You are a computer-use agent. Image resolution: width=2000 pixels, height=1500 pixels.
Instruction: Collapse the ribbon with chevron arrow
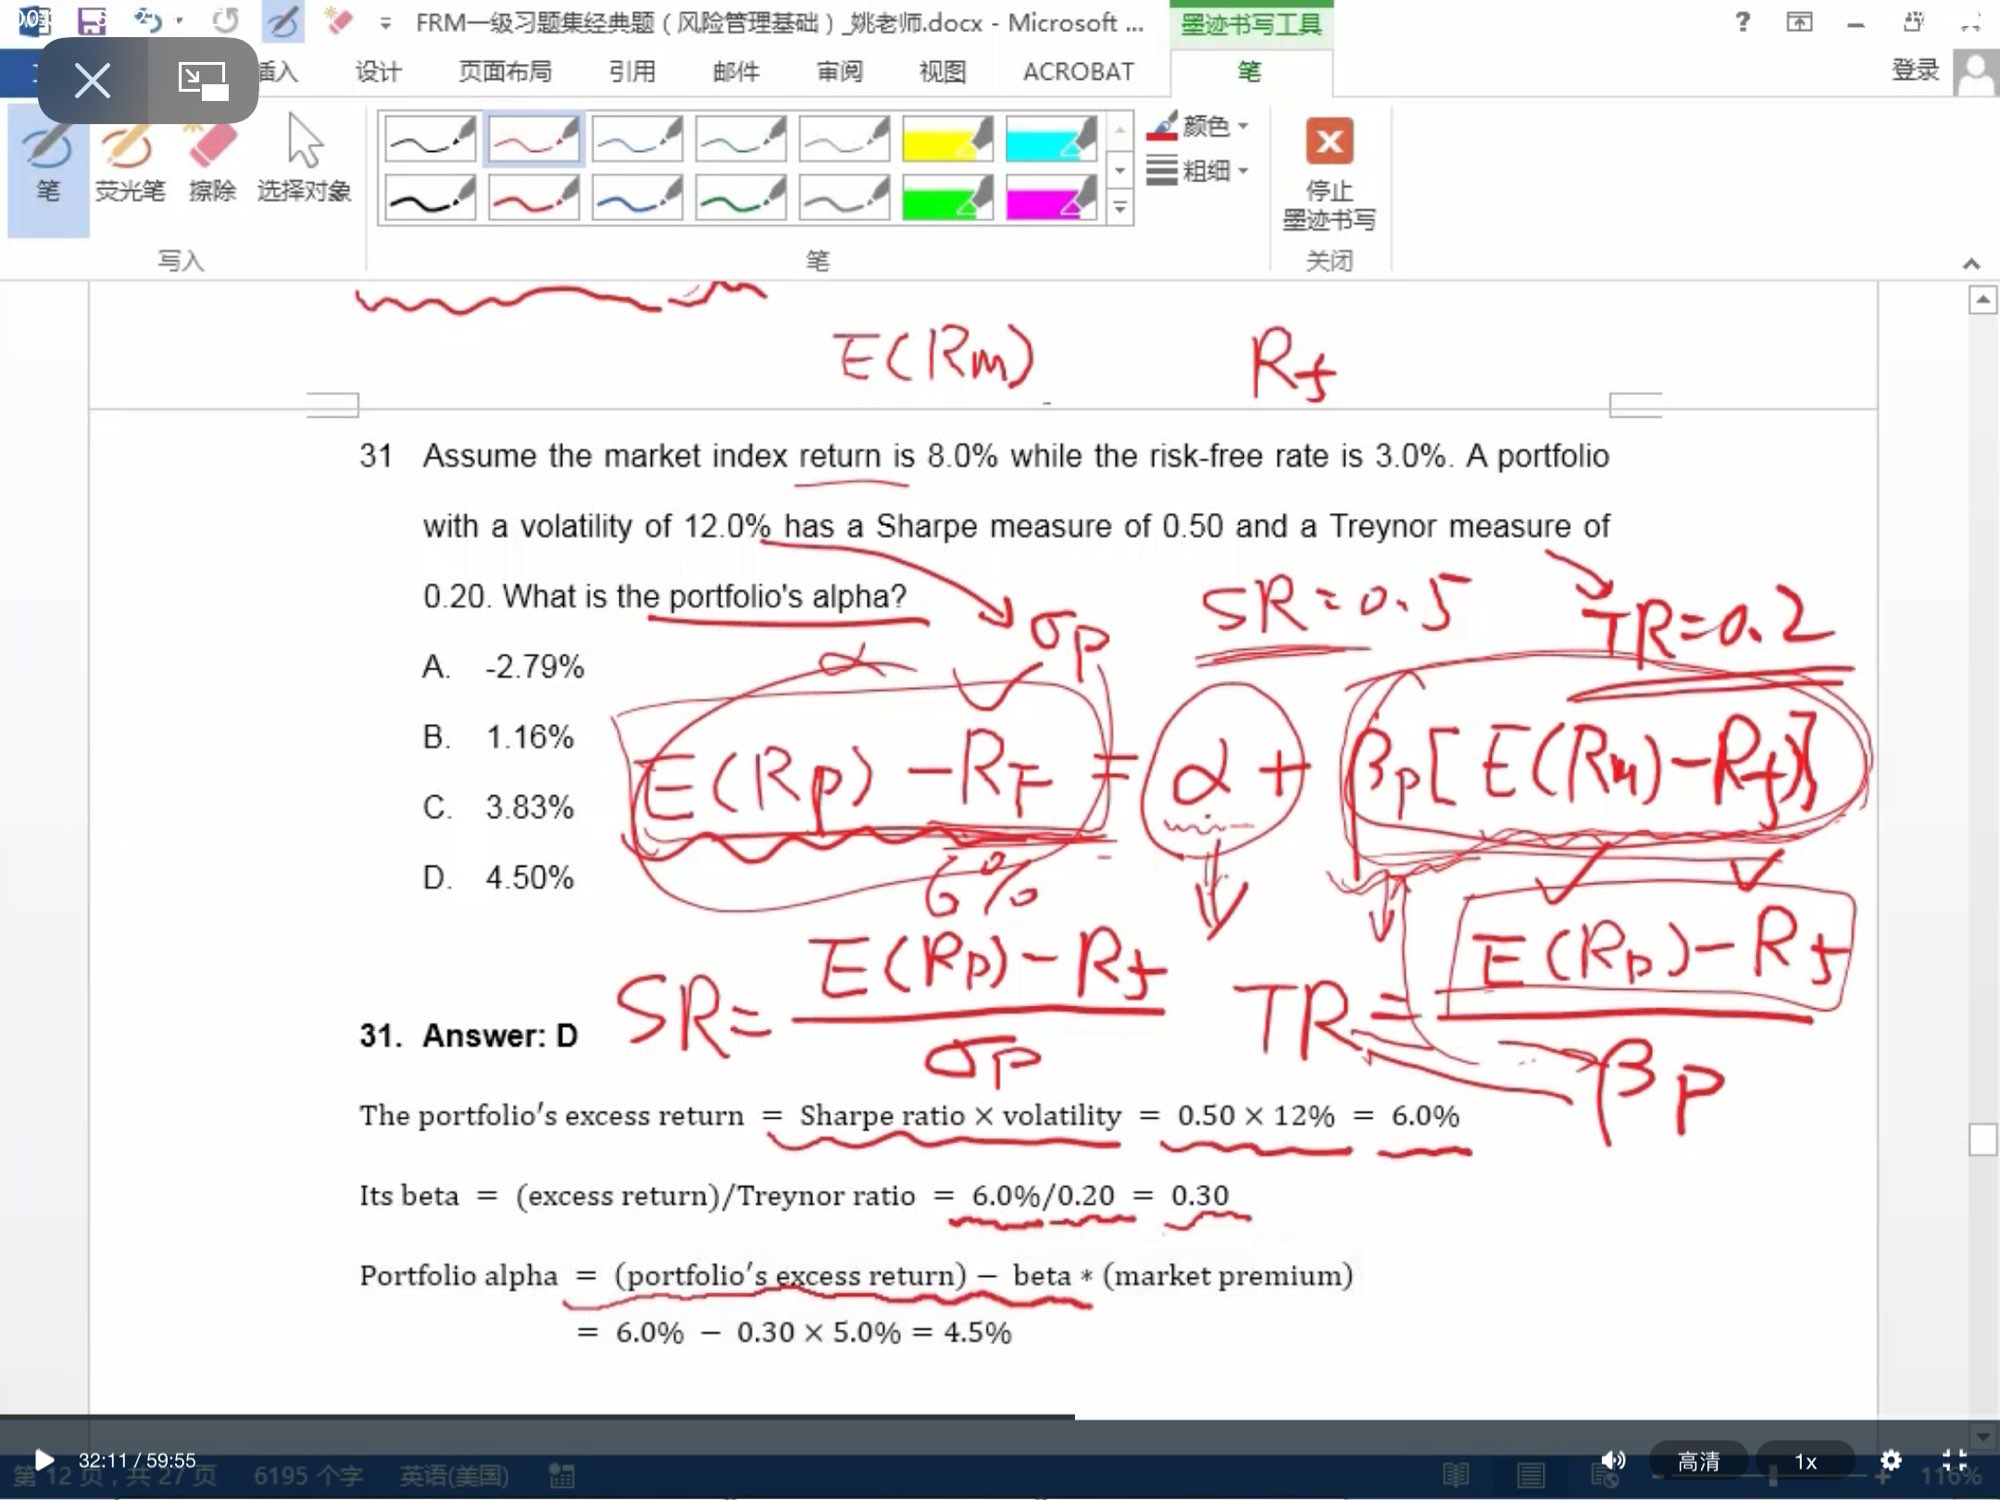click(x=1971, y=264)
